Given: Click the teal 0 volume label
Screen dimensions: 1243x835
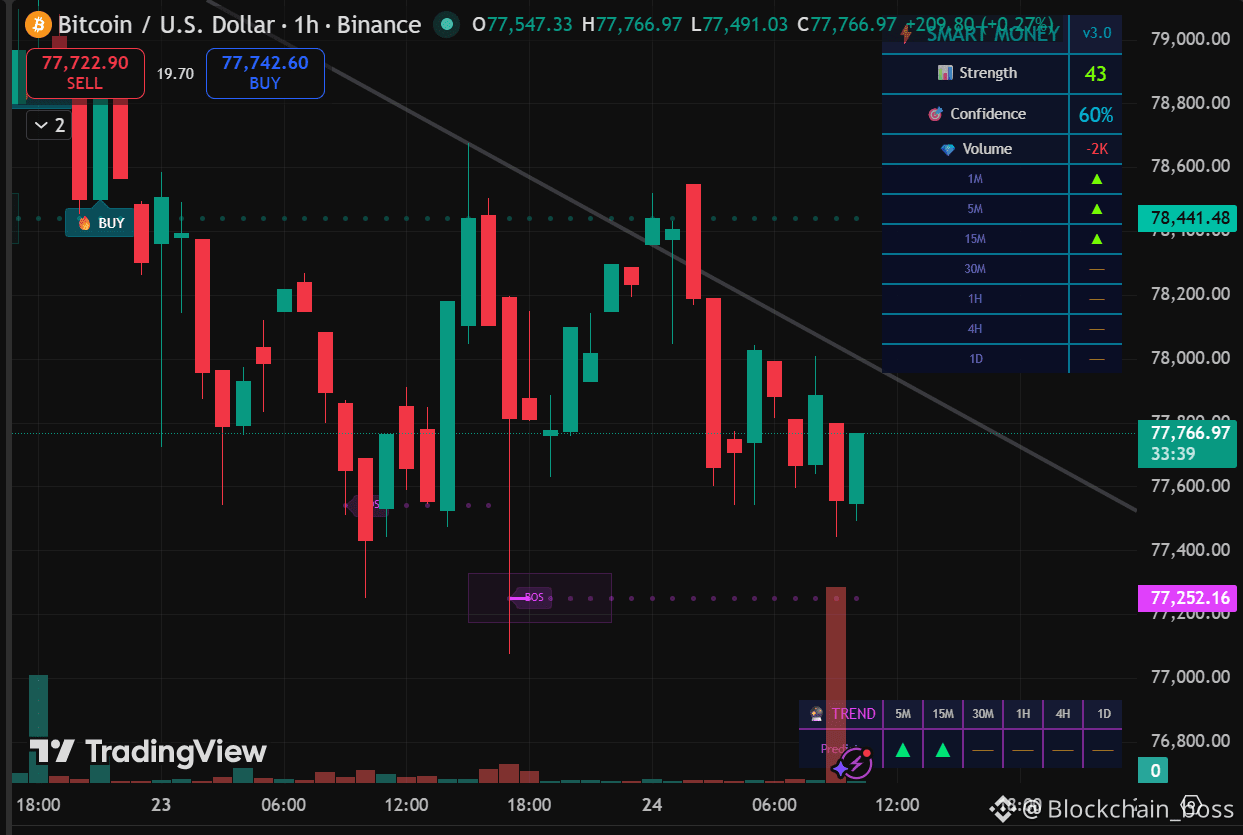Looking at the screenshot, I should pos(1154,771).
